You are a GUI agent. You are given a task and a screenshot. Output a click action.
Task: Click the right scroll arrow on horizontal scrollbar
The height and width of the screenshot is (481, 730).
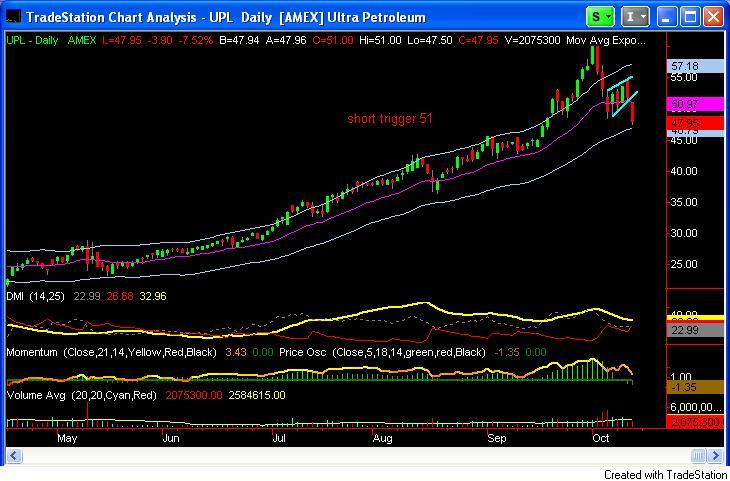tap(715, 455)
